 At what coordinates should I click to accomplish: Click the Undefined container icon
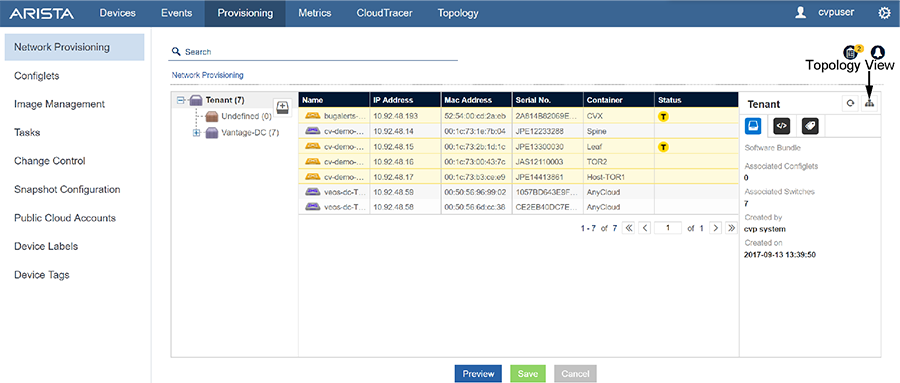(x=212, y=117)
